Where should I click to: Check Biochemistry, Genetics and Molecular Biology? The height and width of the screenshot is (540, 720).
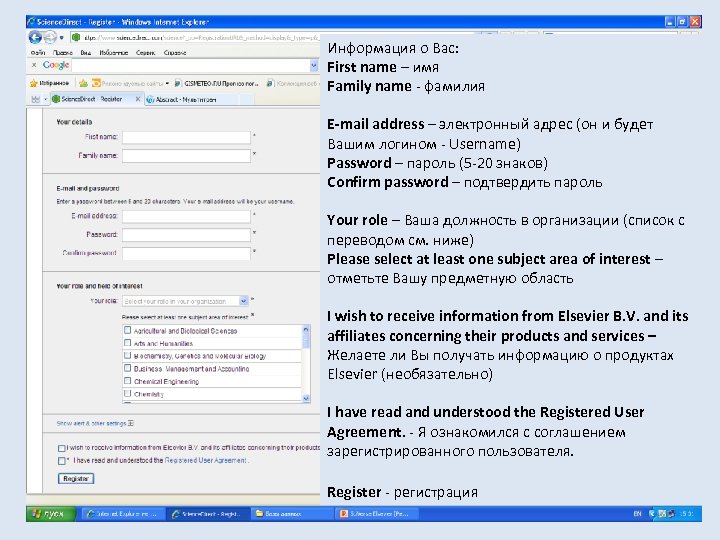(128, 355)
